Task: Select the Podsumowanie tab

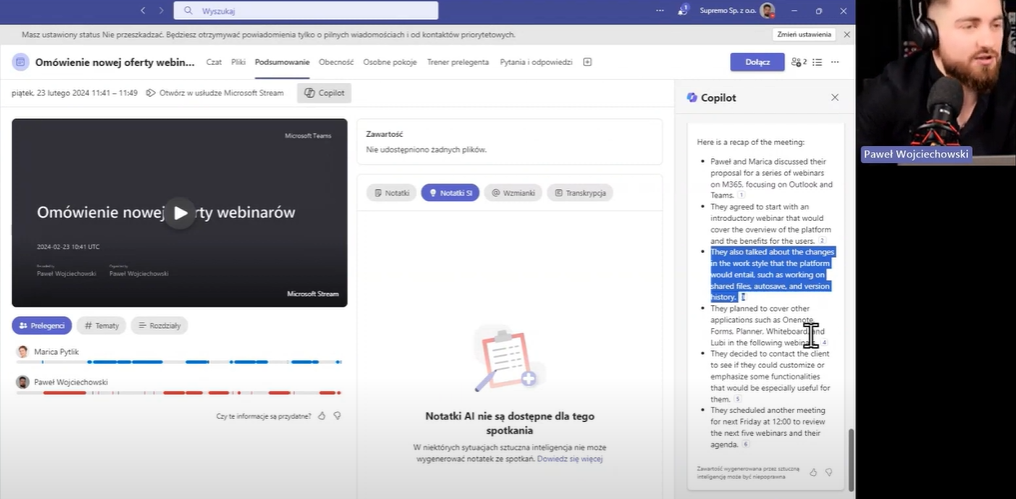Action: (282, 62)
